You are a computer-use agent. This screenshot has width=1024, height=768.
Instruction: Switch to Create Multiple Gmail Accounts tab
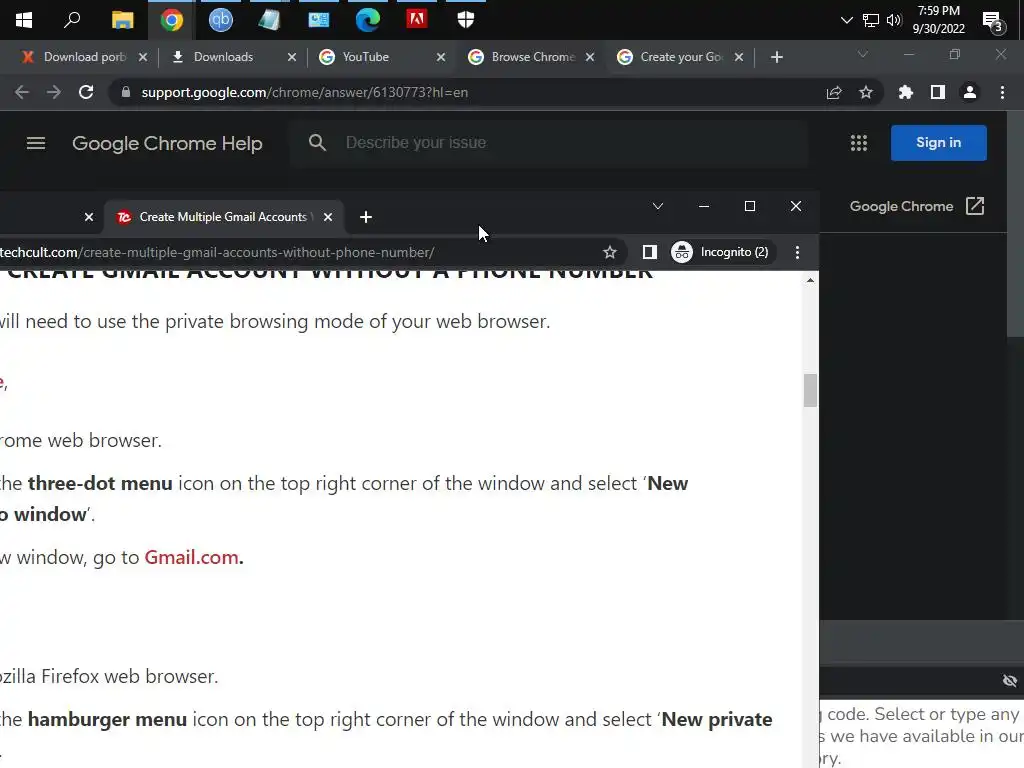pos(223,217)
